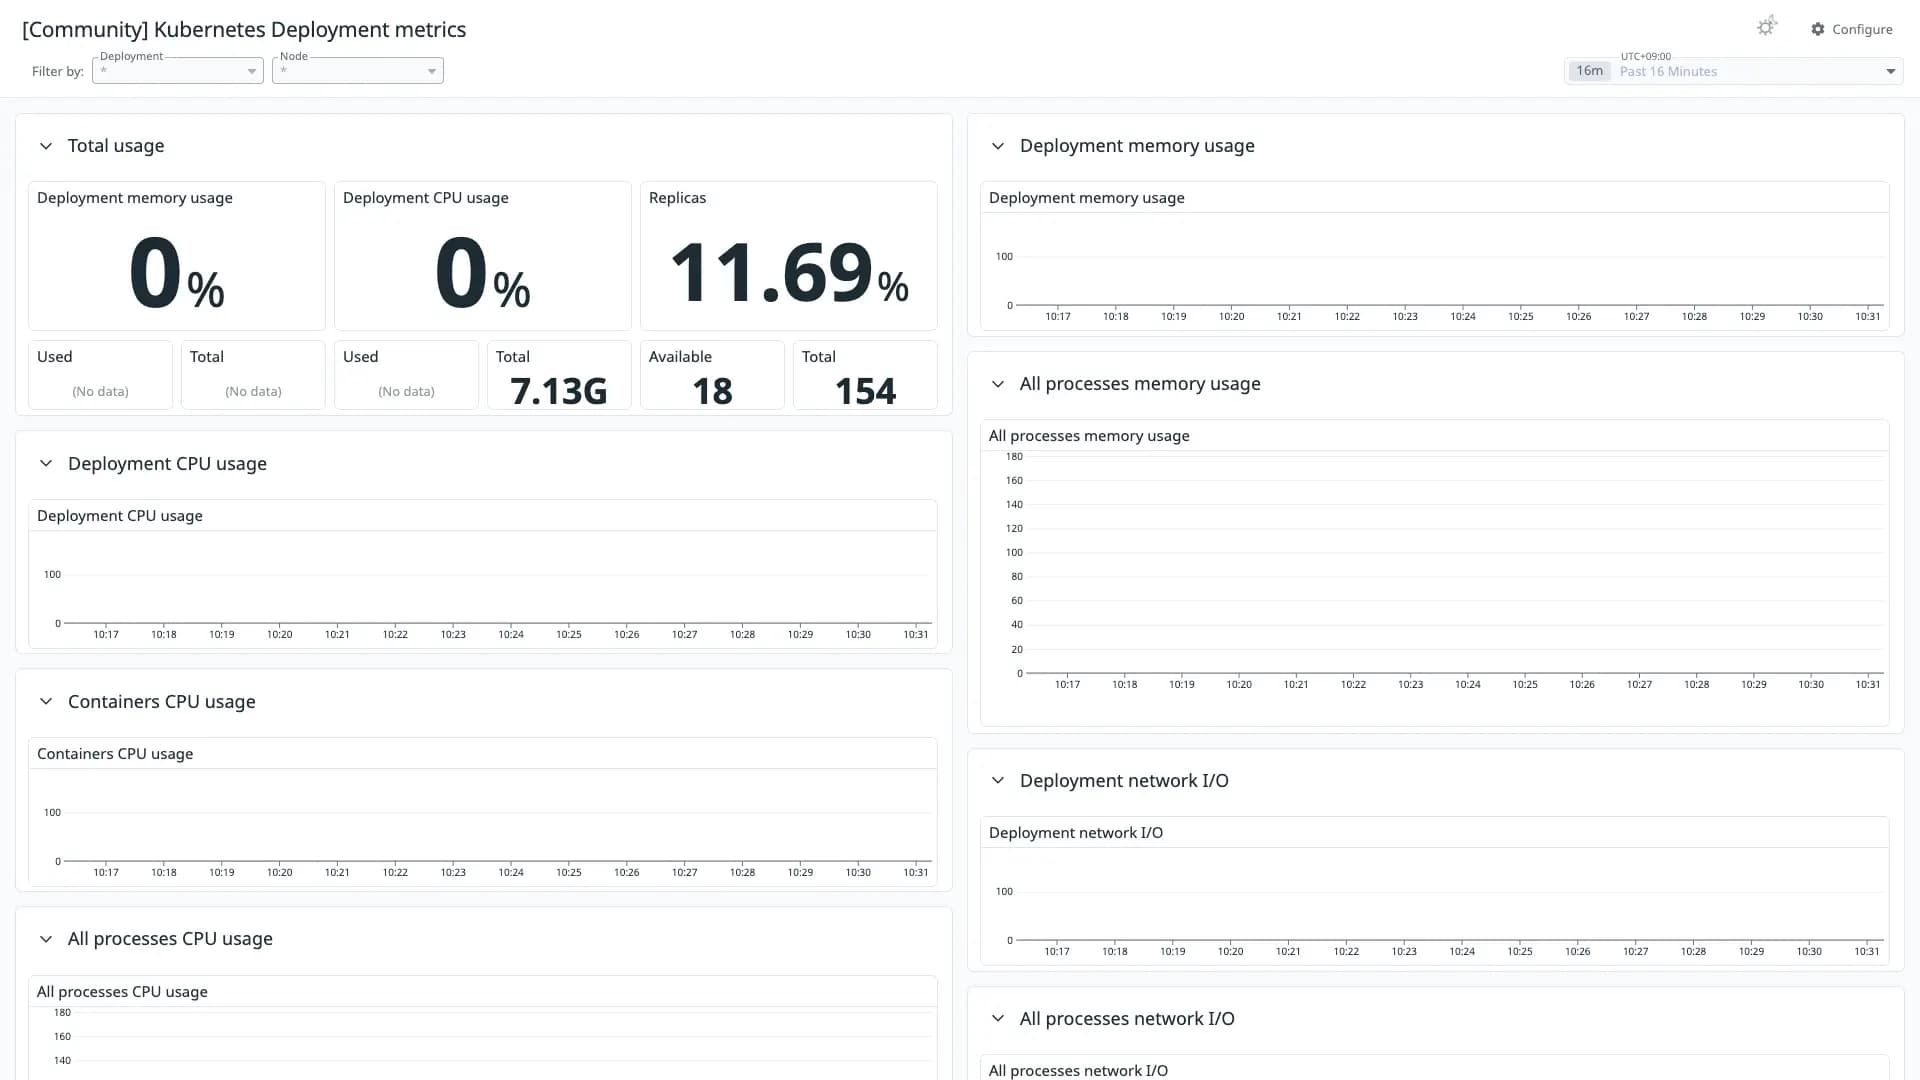The image size is (1920, 1080).
Task: Click the CPU Total 7.13G value
Action: click(x=559, y=391)
